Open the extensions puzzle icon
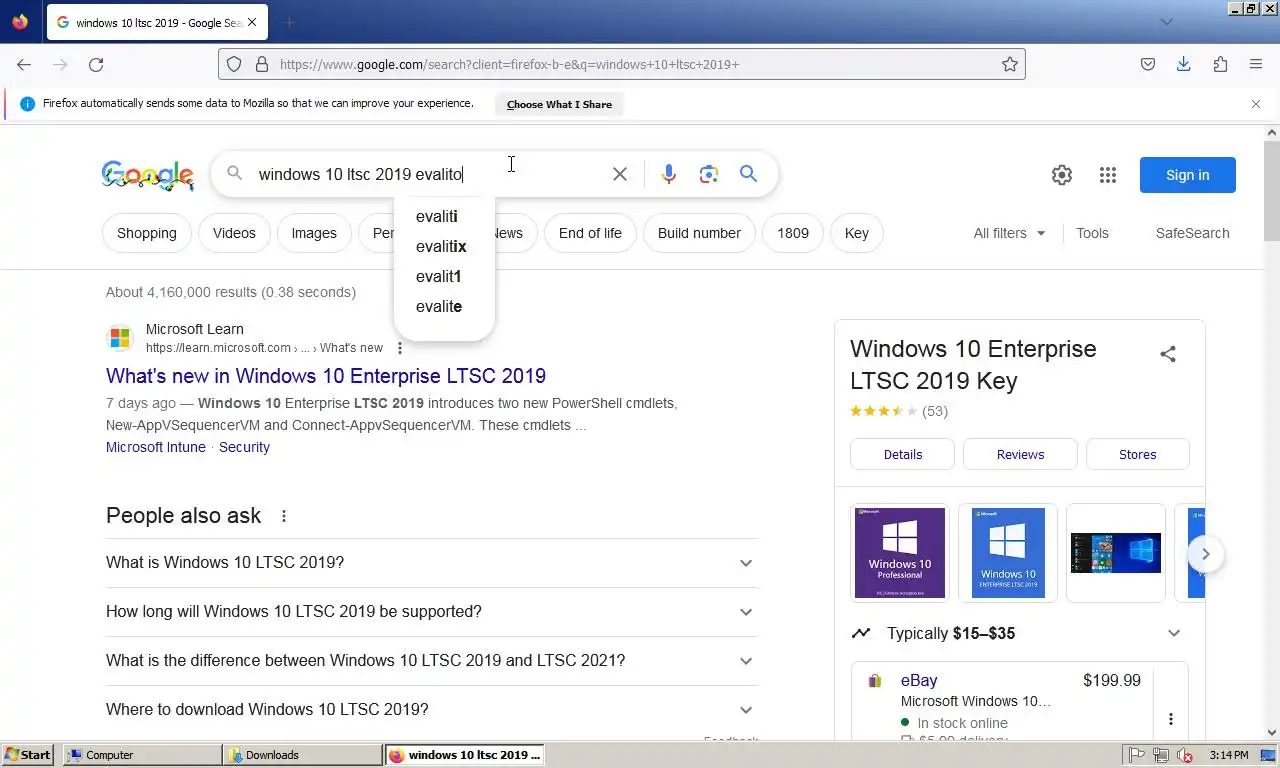Screen dimensions: 1280x768 [1220, 64]
